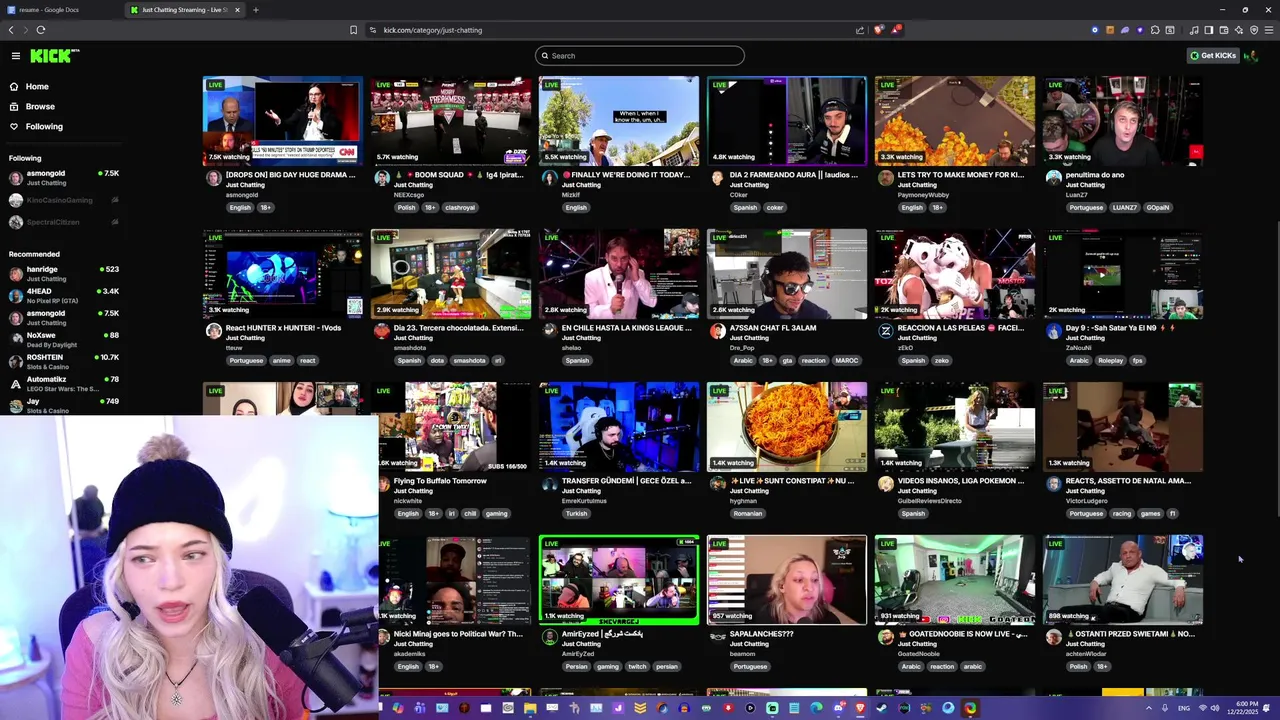The height and width of the screenshot is (720, 1280).
Task: Click the coker tag under DIA 2 FARMEANDO
Action: click(775, 208)
